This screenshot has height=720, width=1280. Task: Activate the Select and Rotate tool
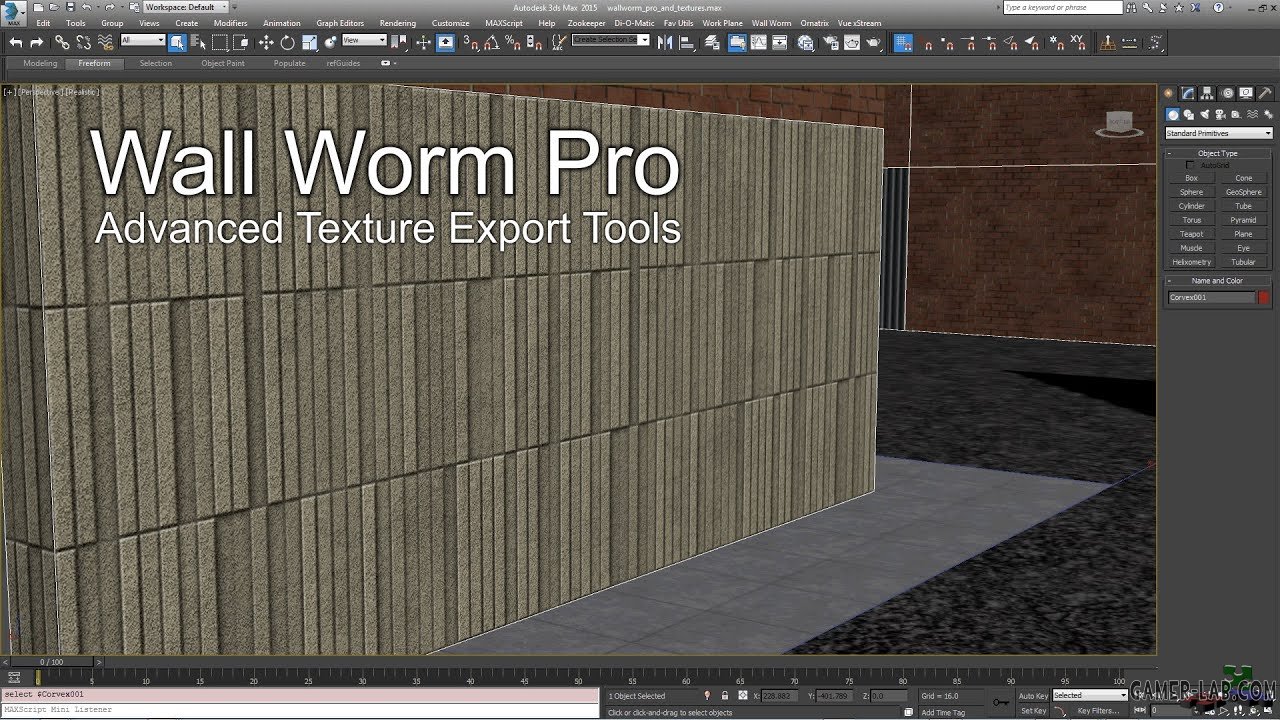287,42
